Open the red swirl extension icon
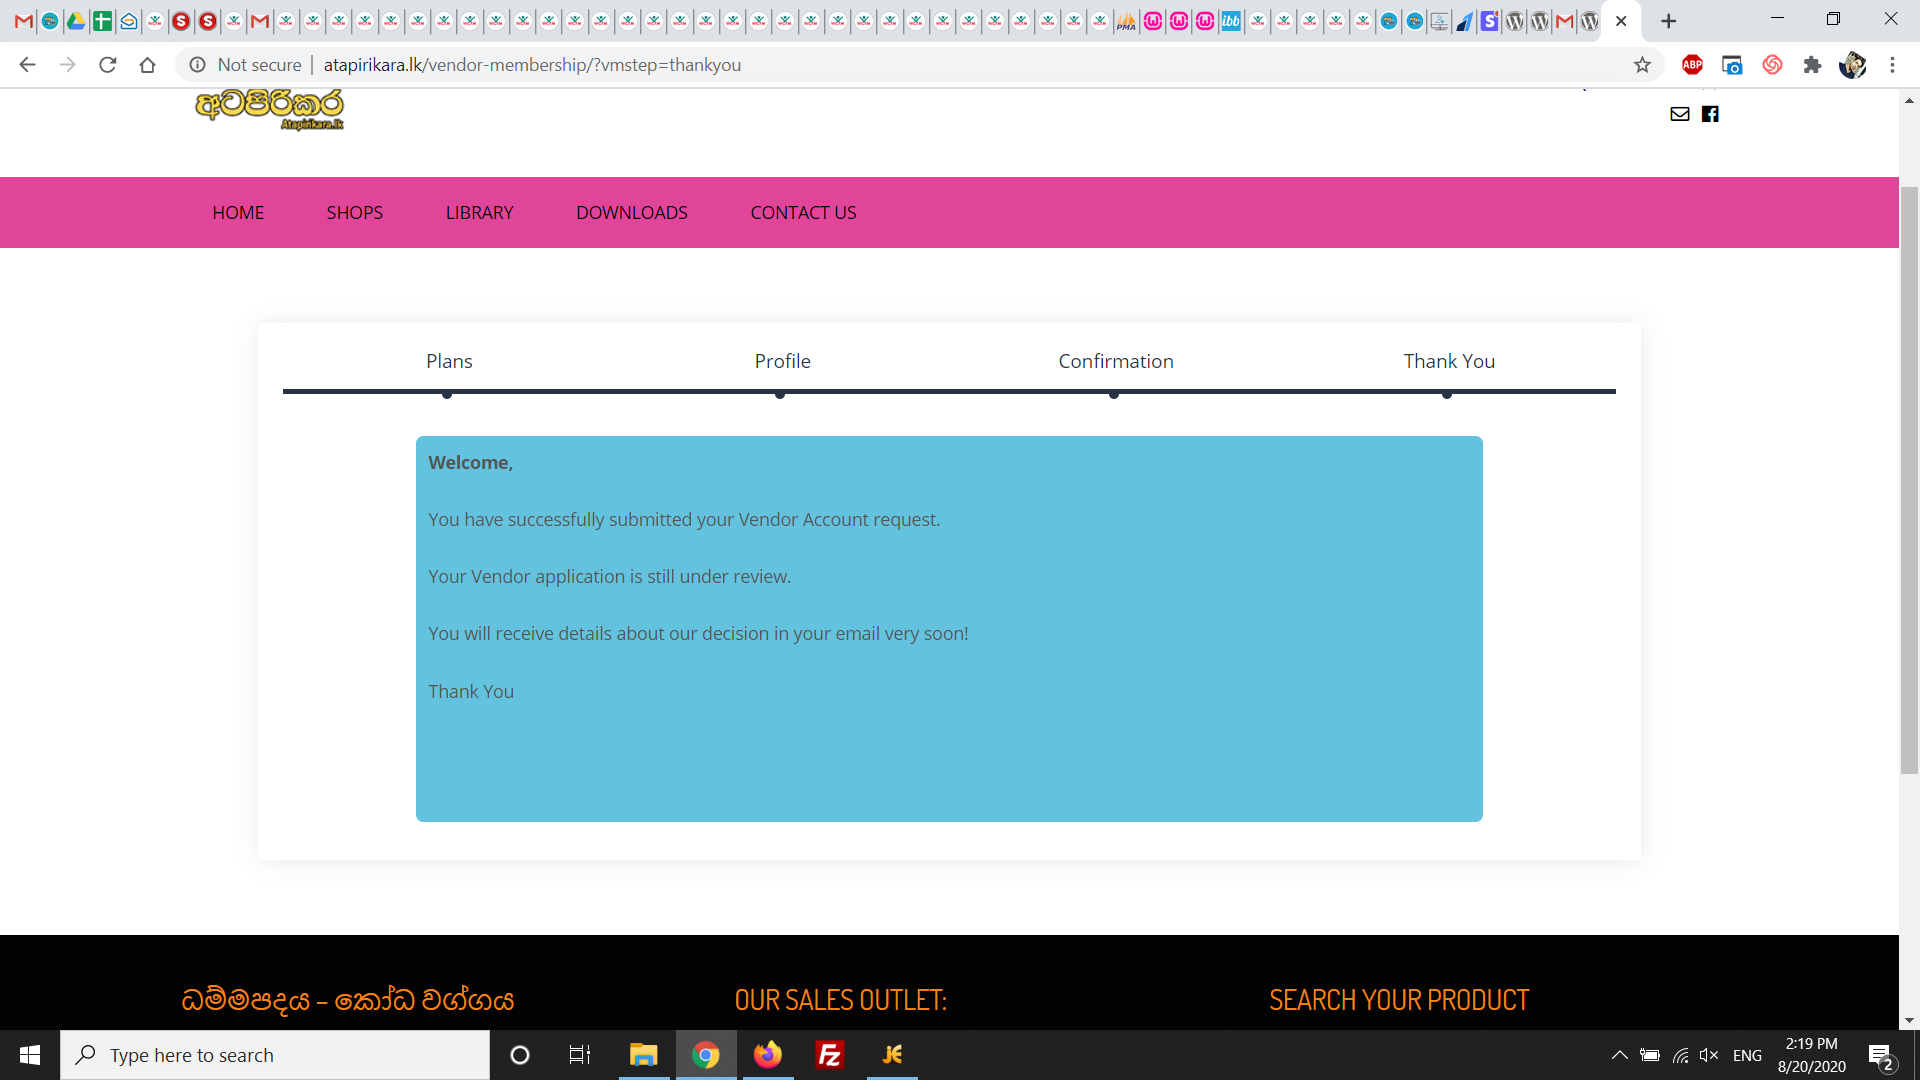Viewport: 1920px width, 1080px height. point(1772,65)
